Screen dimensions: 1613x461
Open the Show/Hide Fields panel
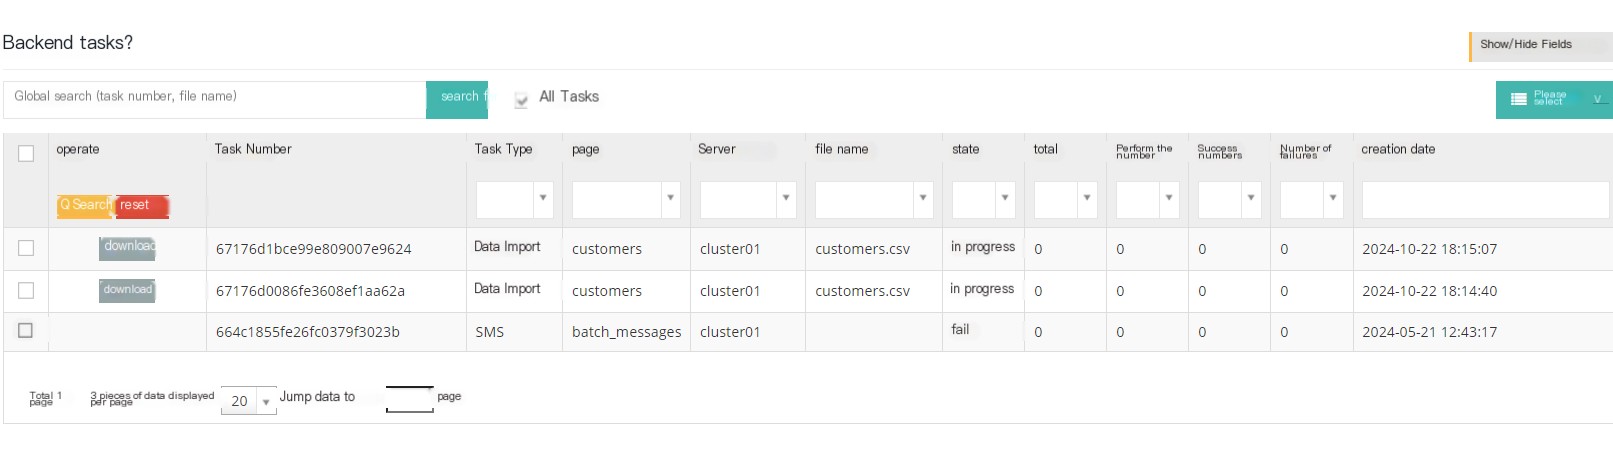coord(1540,46)
